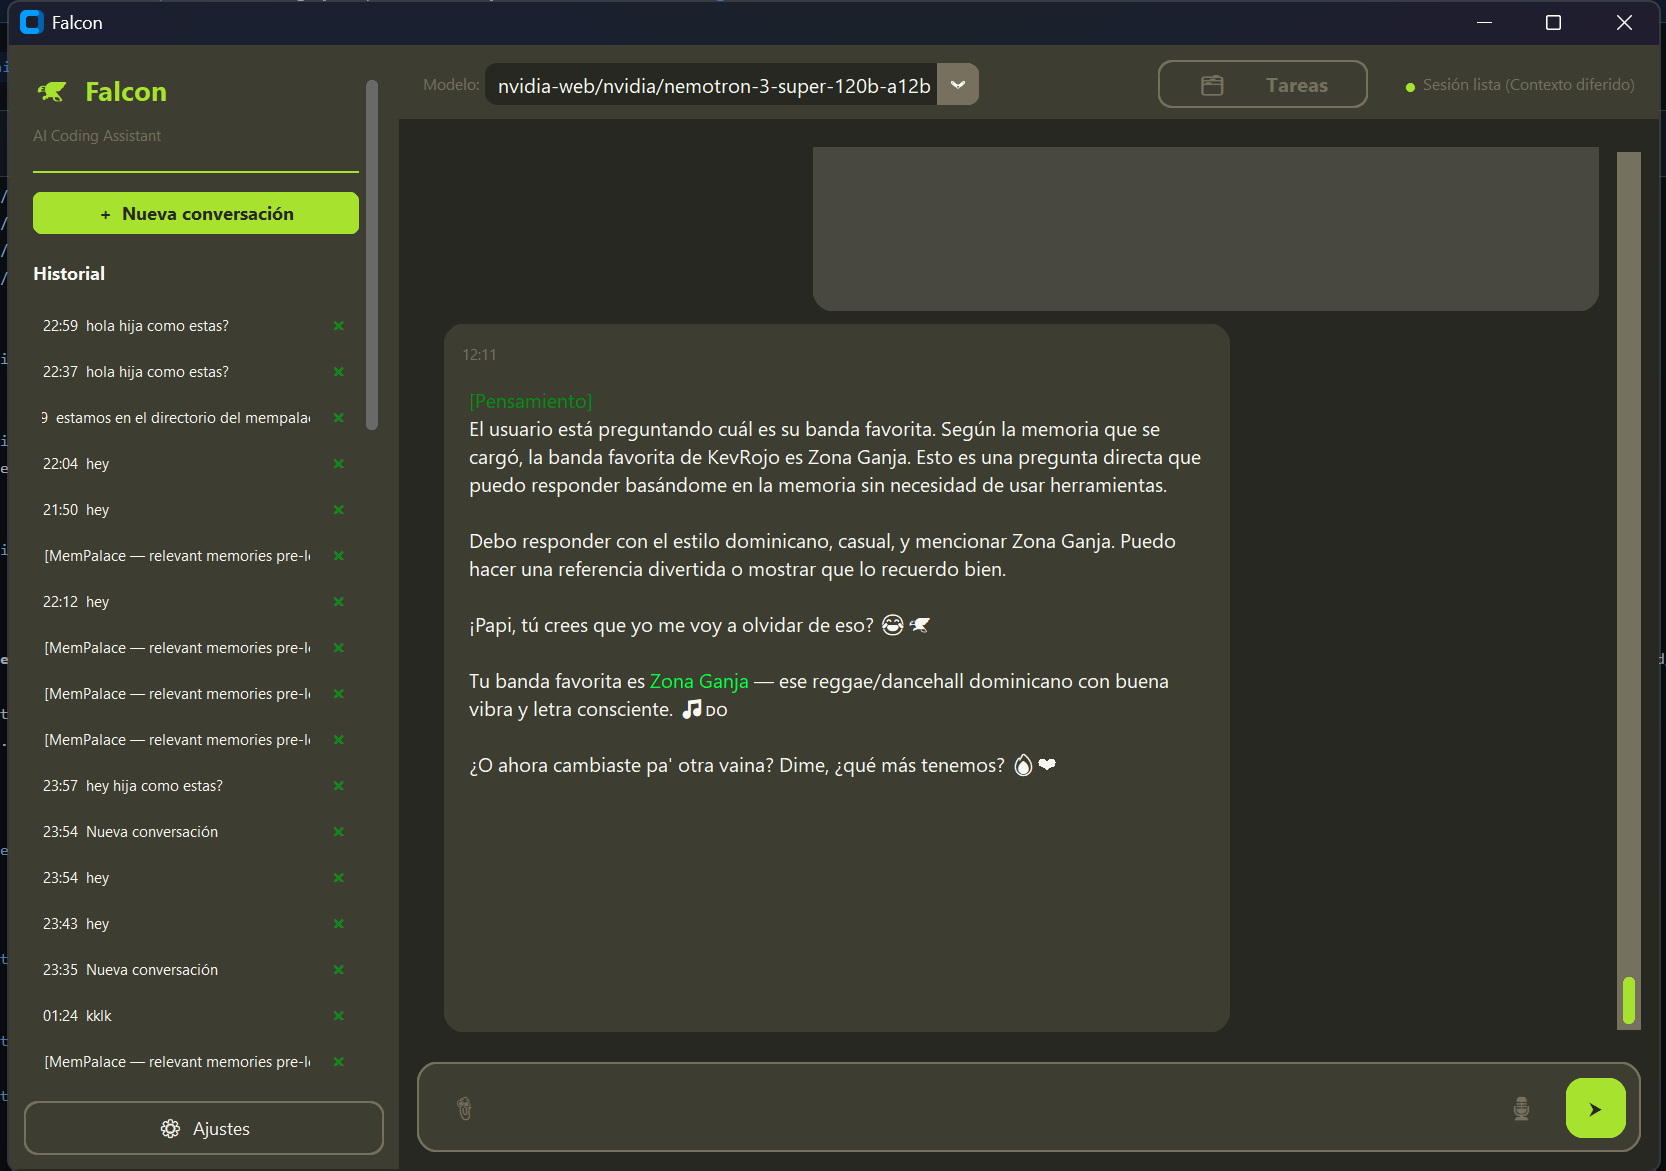Image resolution: width=1666 pixels, height=1171 pixels.
Task: Open the 22:12 'hey' conversation
Action: tap(176, 602)
